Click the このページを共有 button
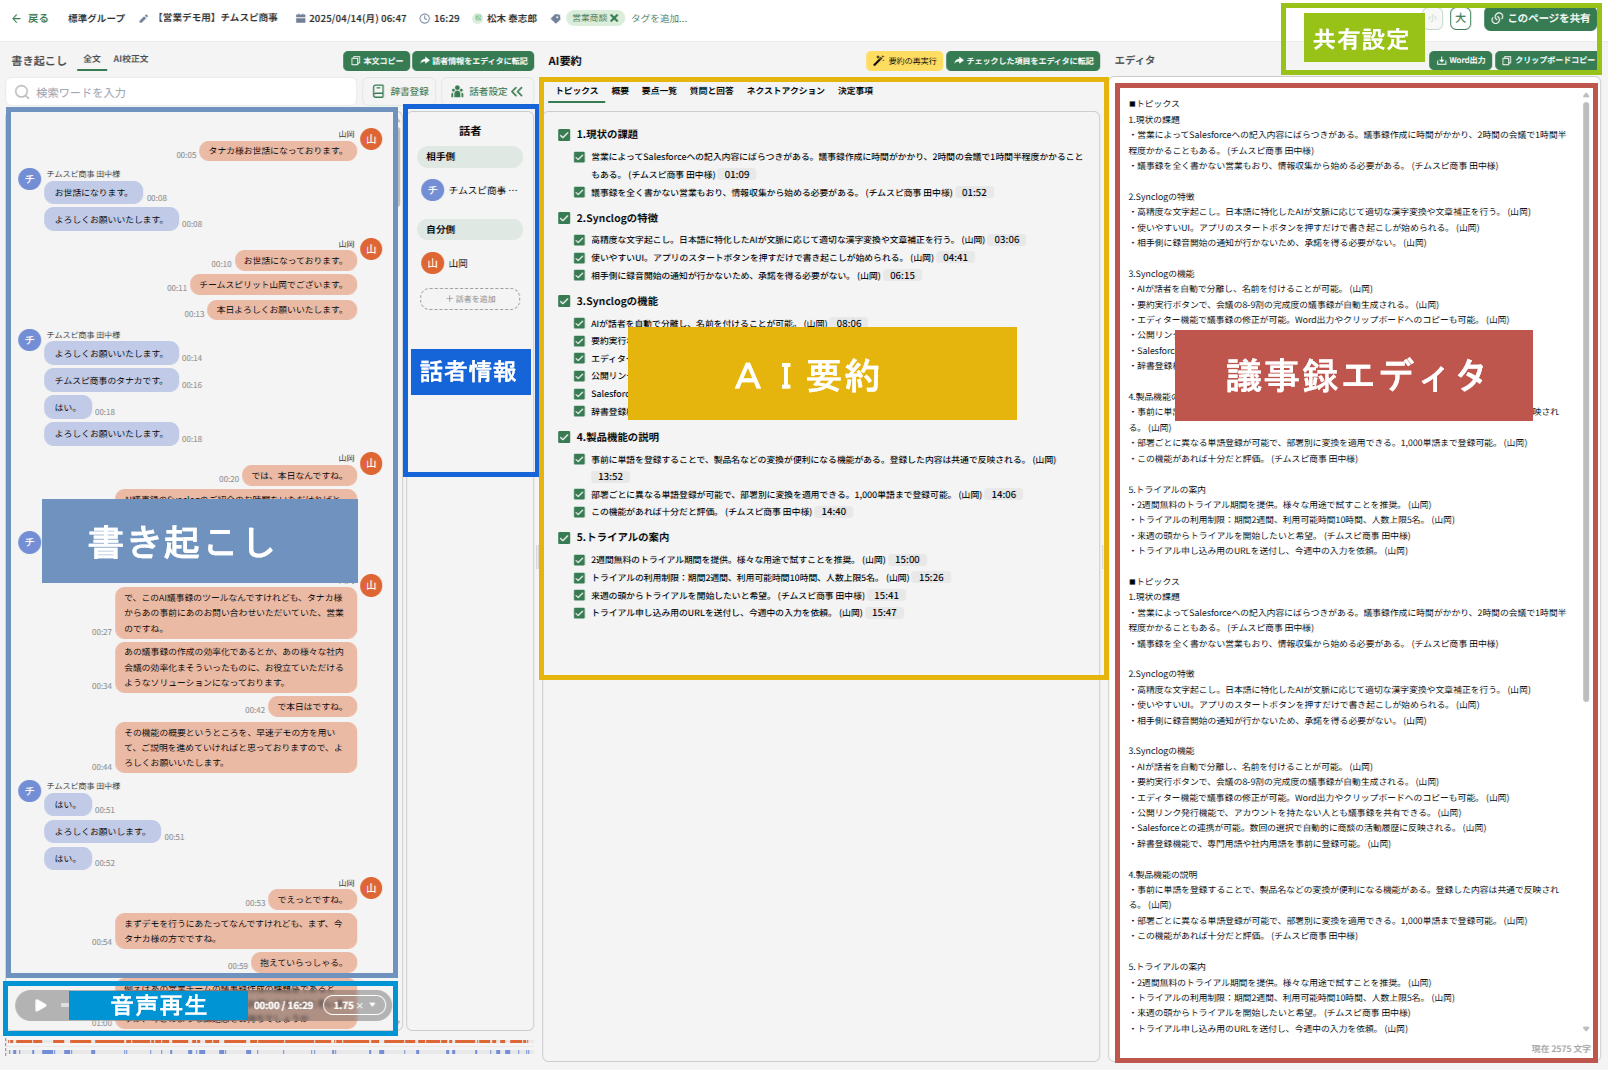 pyautogui.click(x=1541, y=18)
